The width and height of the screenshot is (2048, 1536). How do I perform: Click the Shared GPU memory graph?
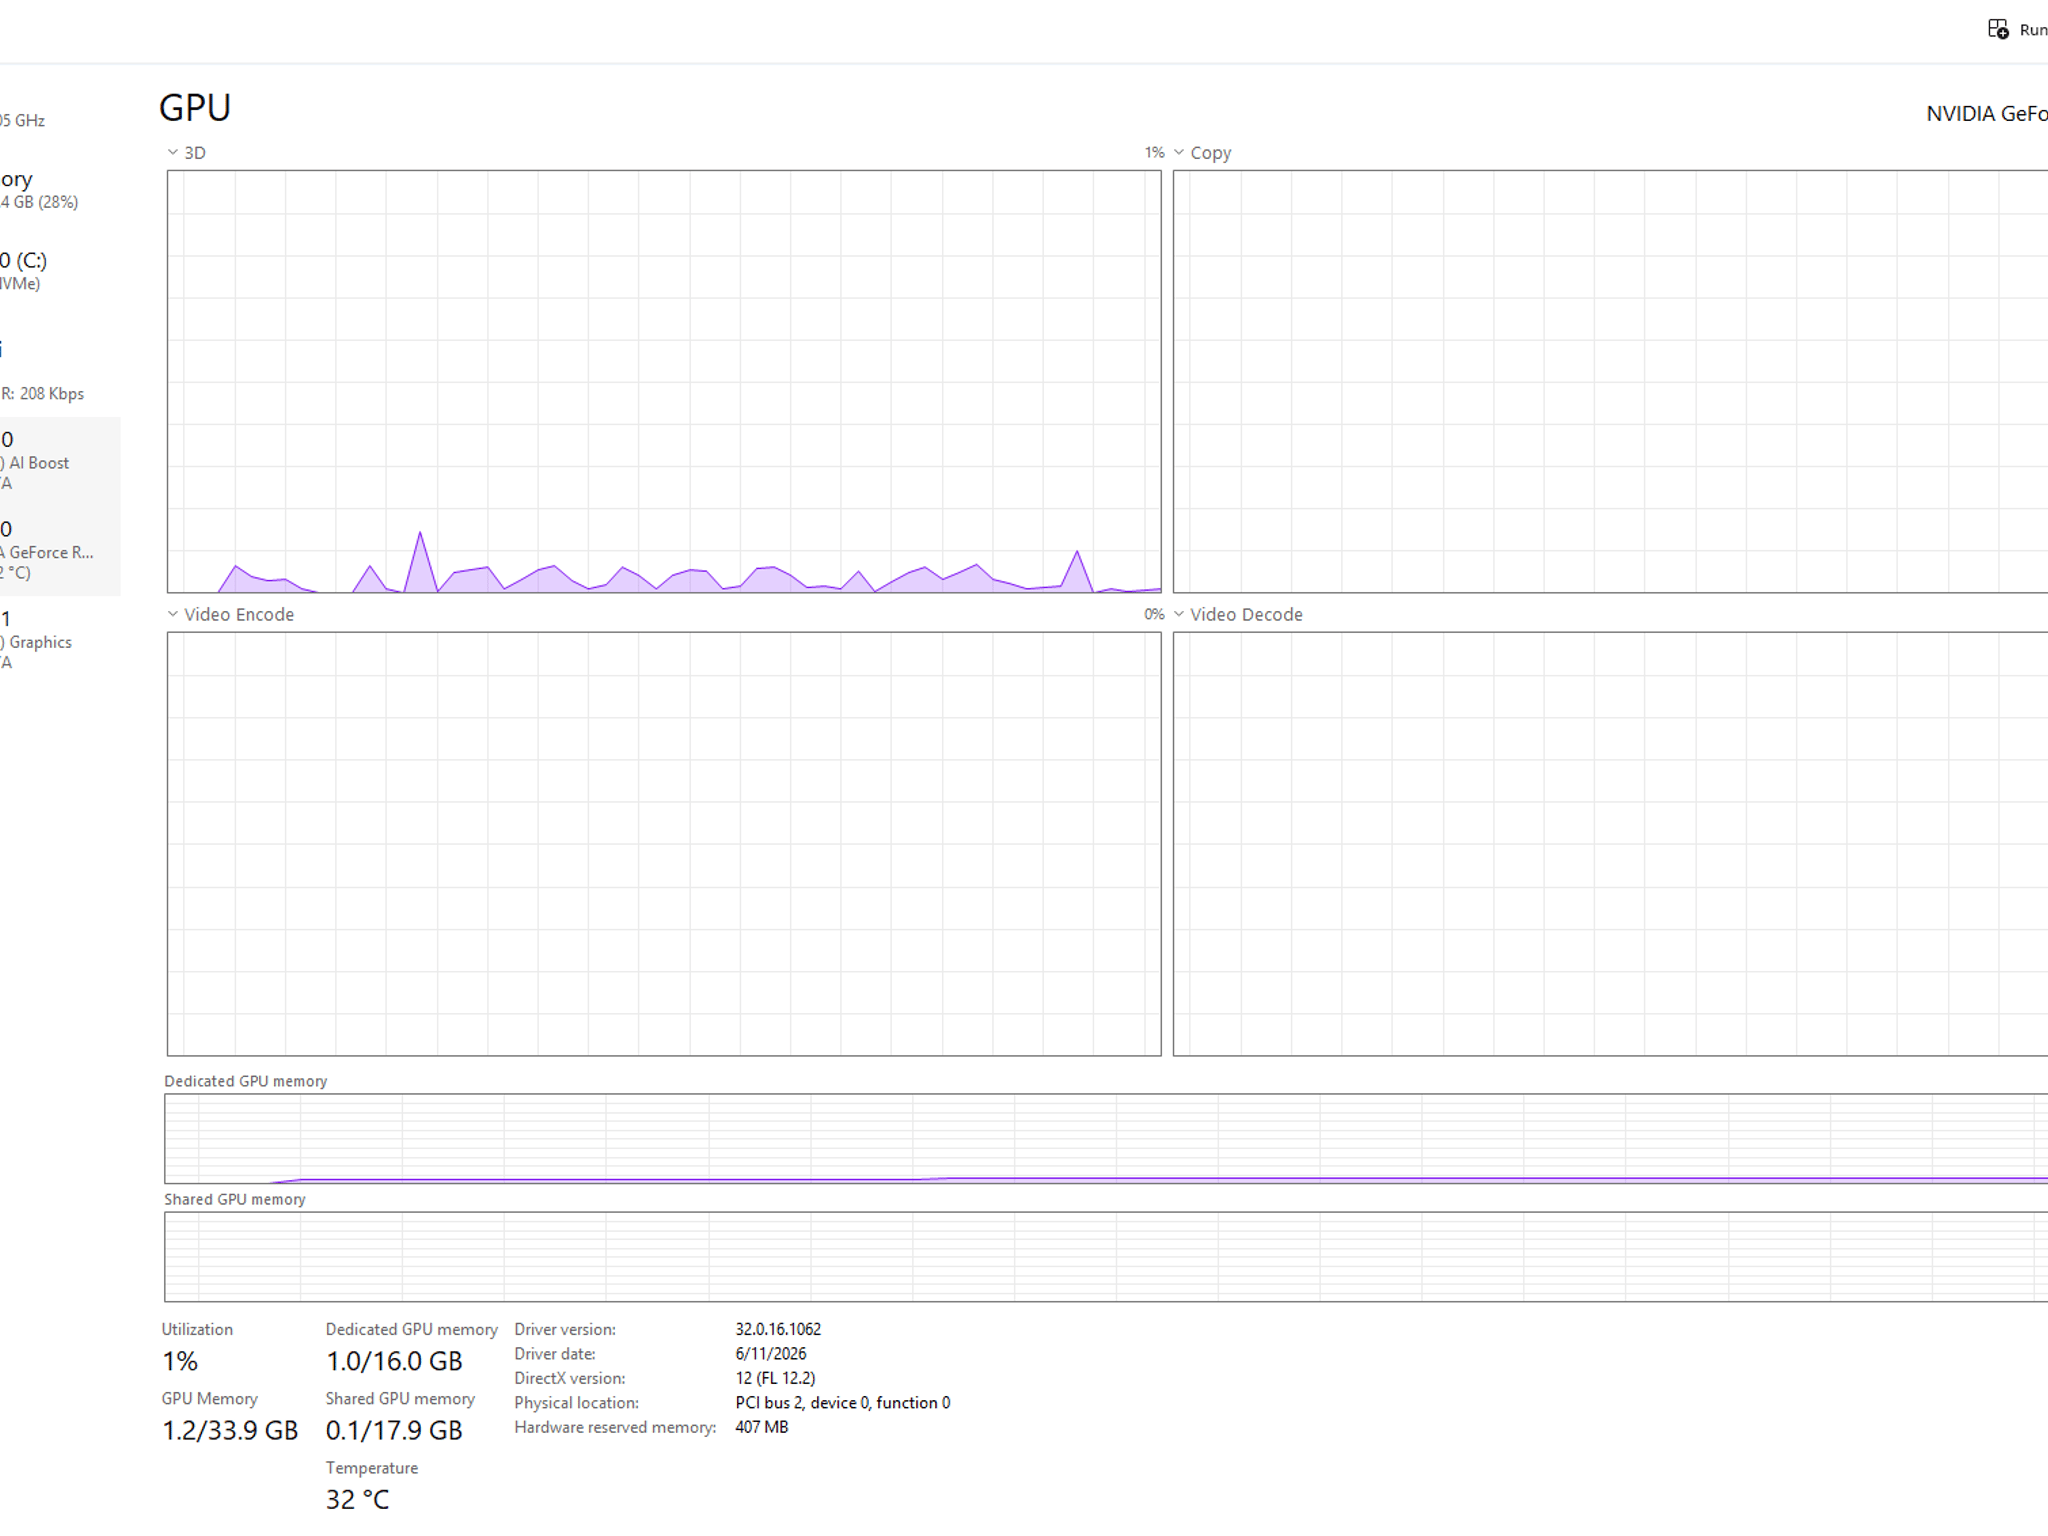(1106, 1256)
